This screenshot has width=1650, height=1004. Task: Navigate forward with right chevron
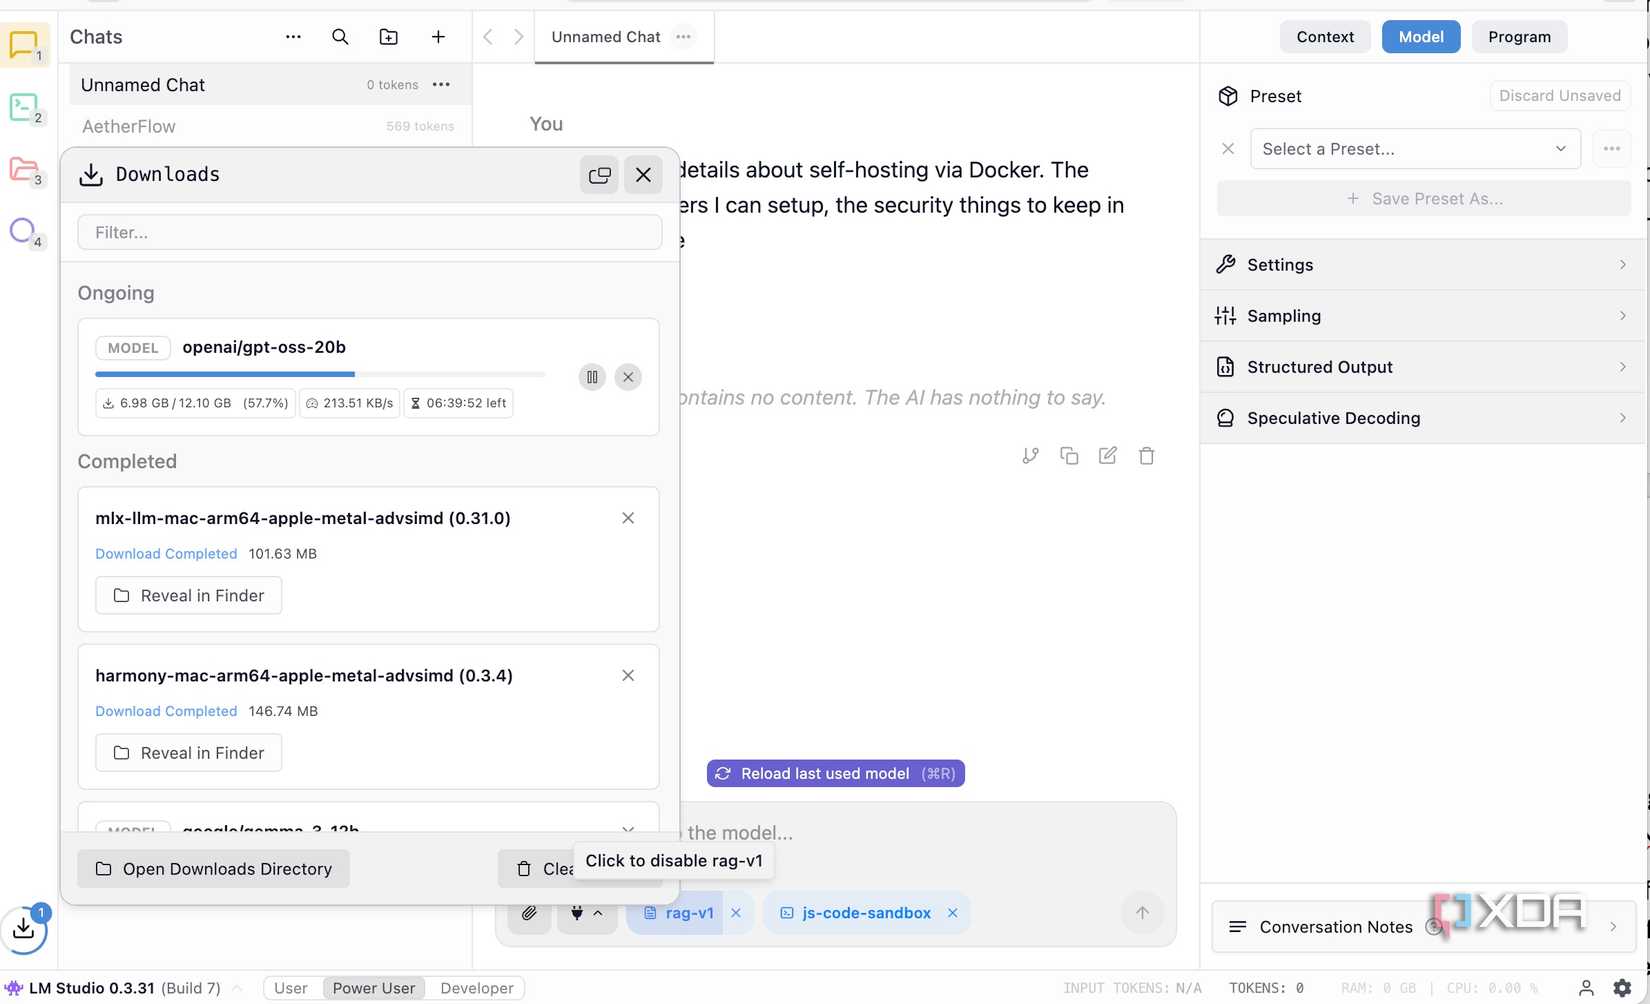518,37
